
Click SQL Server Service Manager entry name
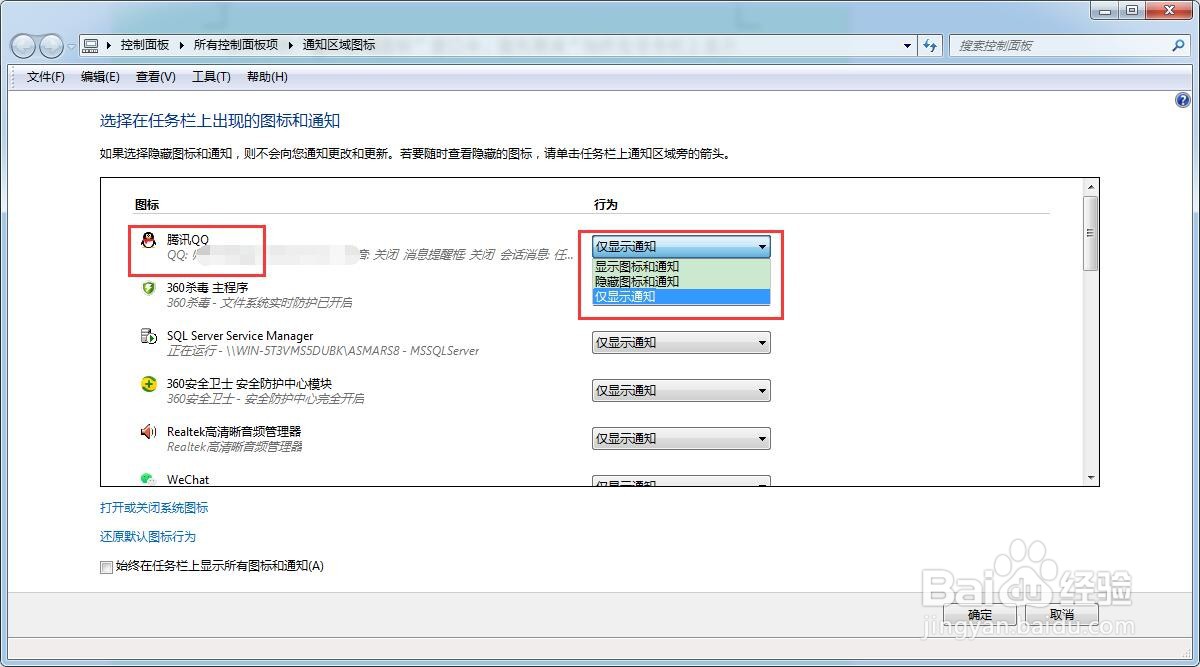coord(240,336)
